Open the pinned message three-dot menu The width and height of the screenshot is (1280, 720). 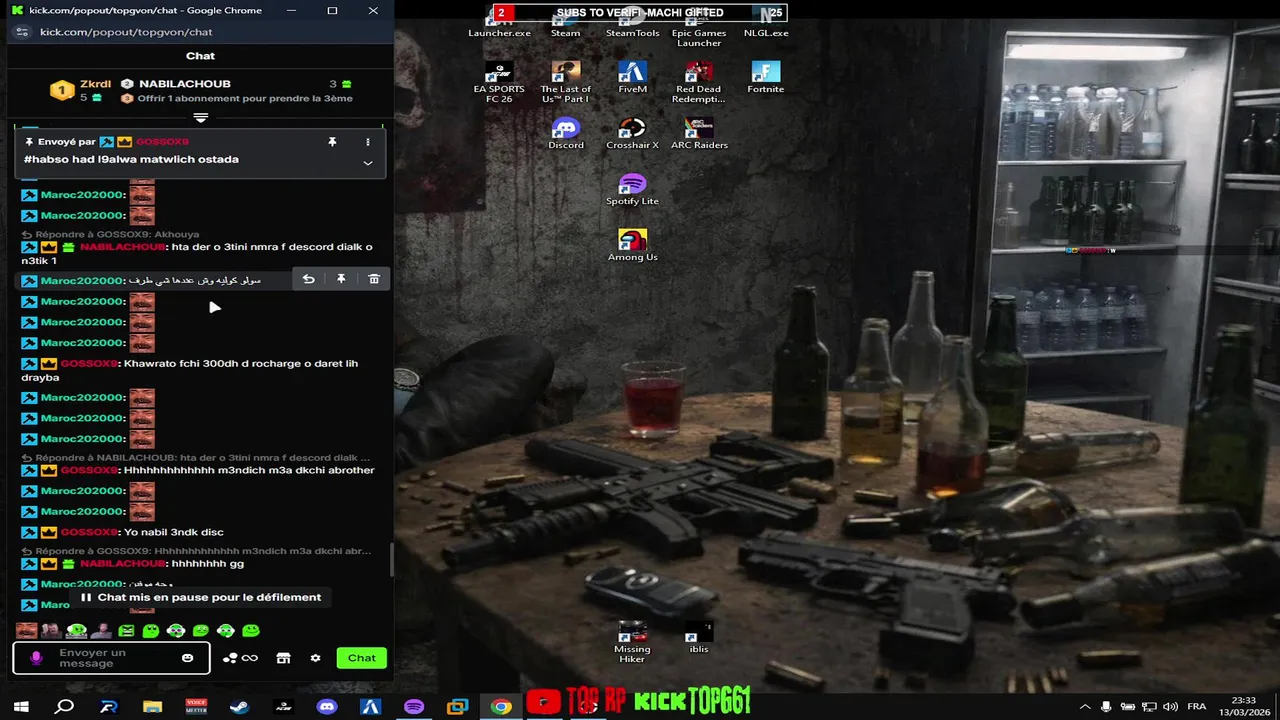367,142
